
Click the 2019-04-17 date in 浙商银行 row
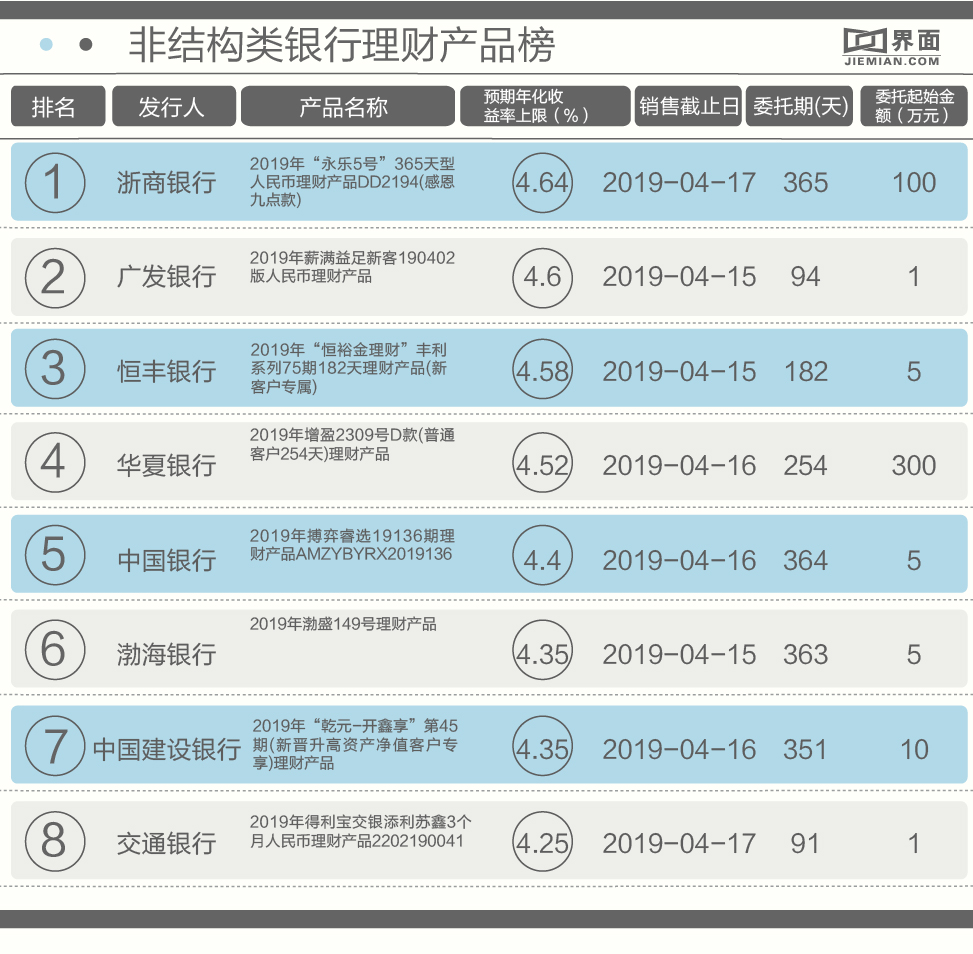tap(679, 183)
